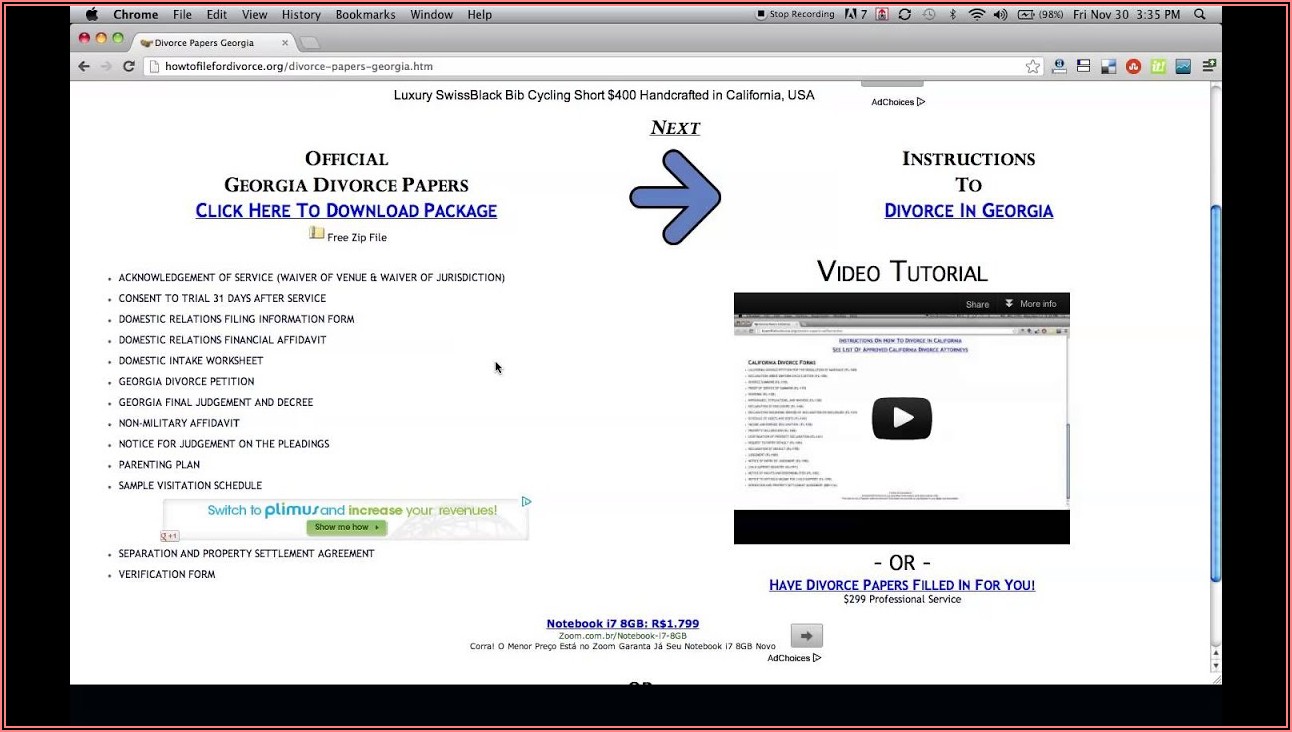This screenshot has height=732, width=1292.
Task: Click Domestic Relations Filing Information Form item
Action: (x=236, y=319)
